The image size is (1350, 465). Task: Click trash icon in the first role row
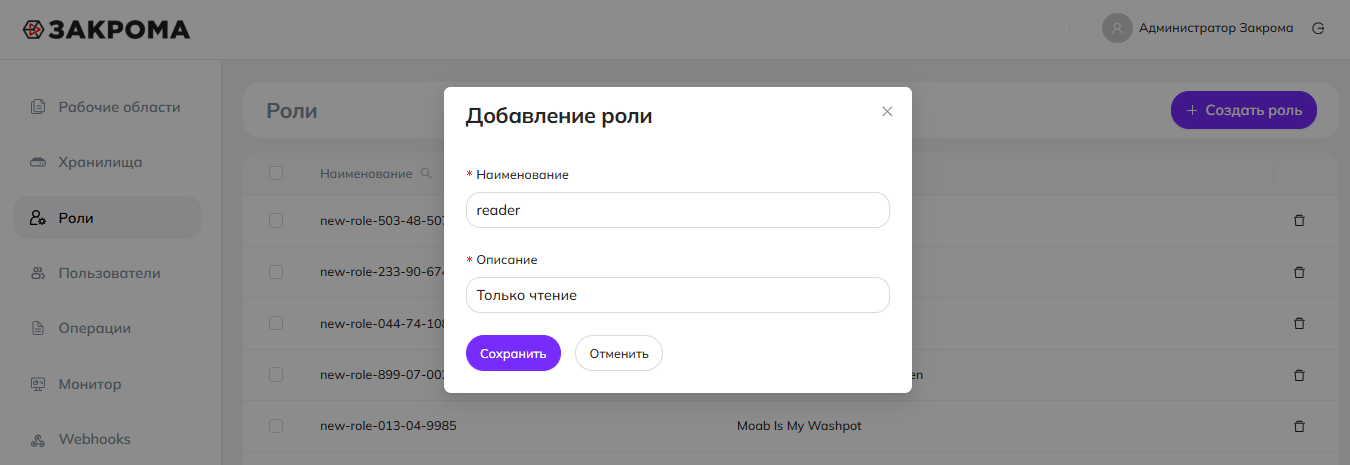[1299, 220]
